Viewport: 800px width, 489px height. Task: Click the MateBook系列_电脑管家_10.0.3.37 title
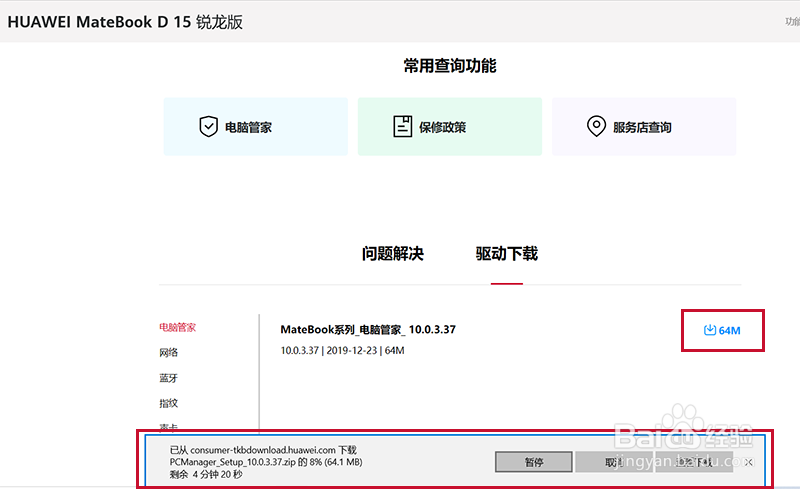pos(368,330)
